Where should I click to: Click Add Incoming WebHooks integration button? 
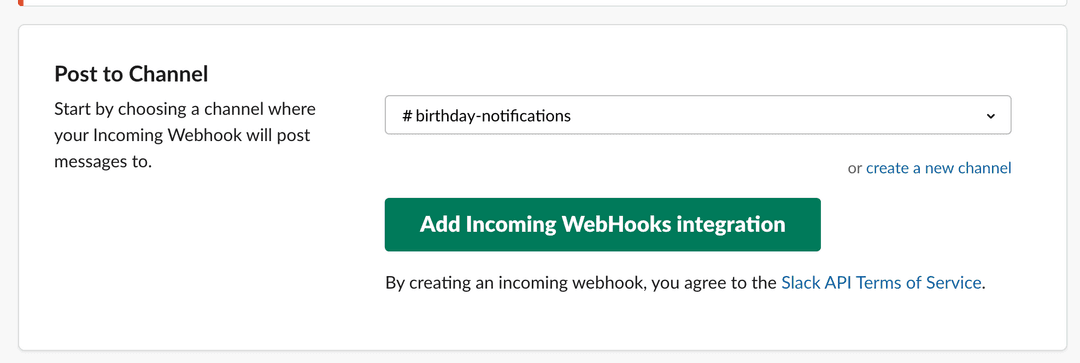point(603,225)
